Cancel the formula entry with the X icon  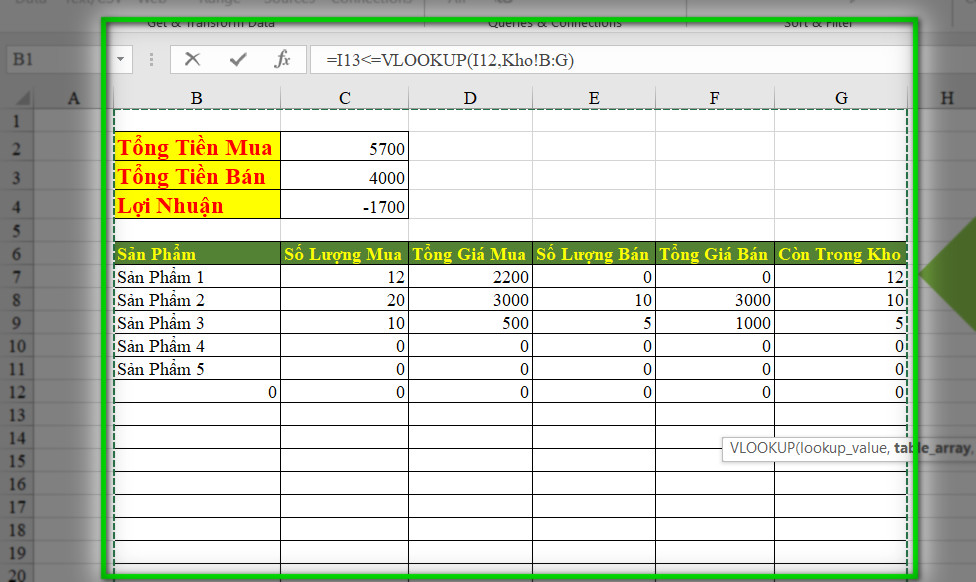tap(192, 60)
